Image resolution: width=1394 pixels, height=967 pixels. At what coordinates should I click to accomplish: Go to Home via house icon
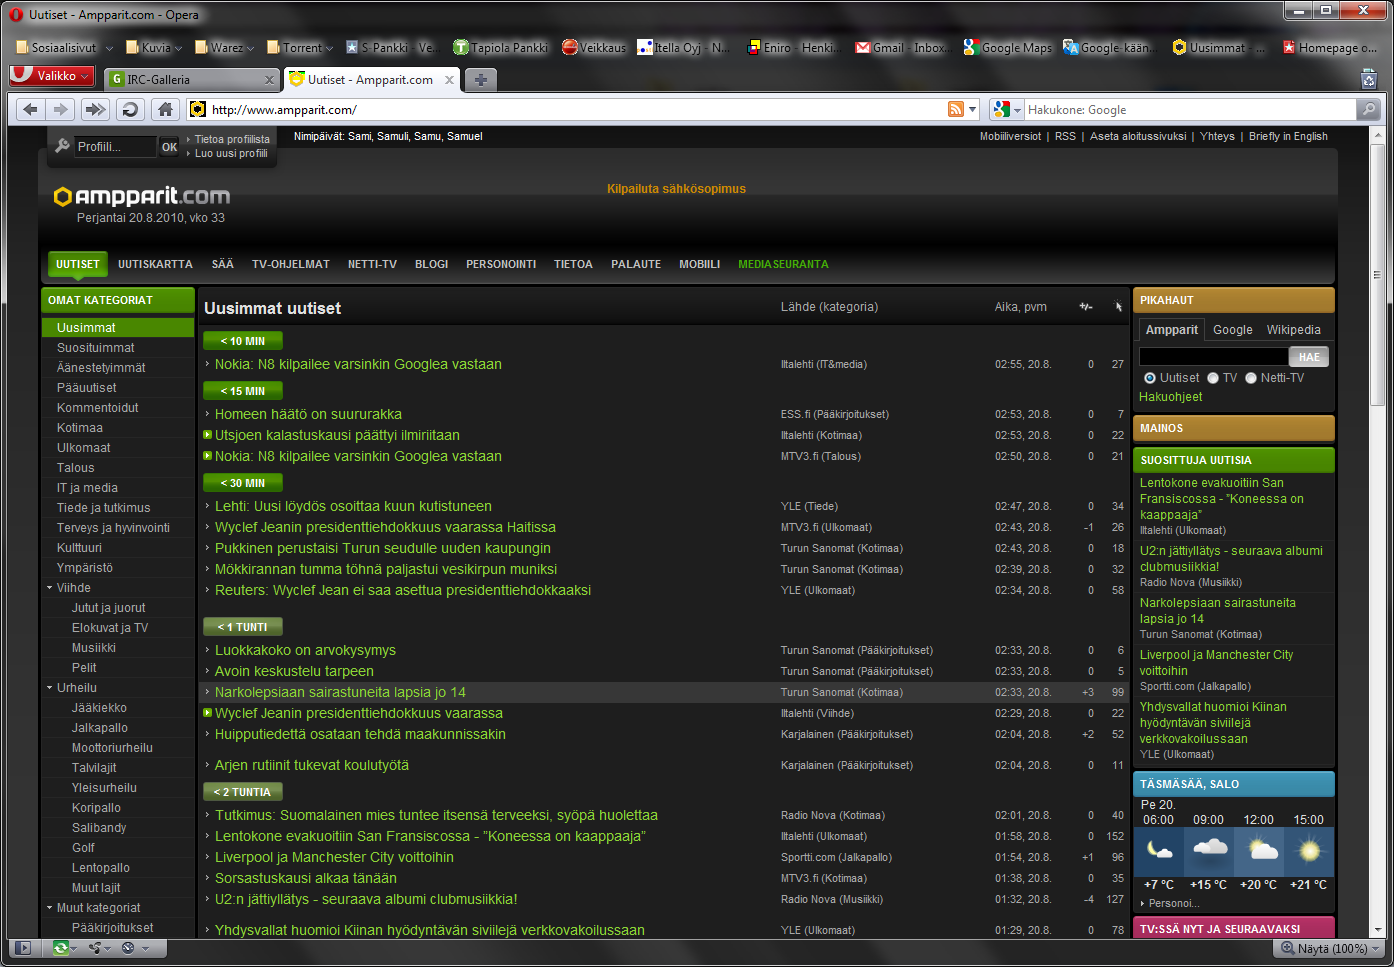tap(165, 110)
